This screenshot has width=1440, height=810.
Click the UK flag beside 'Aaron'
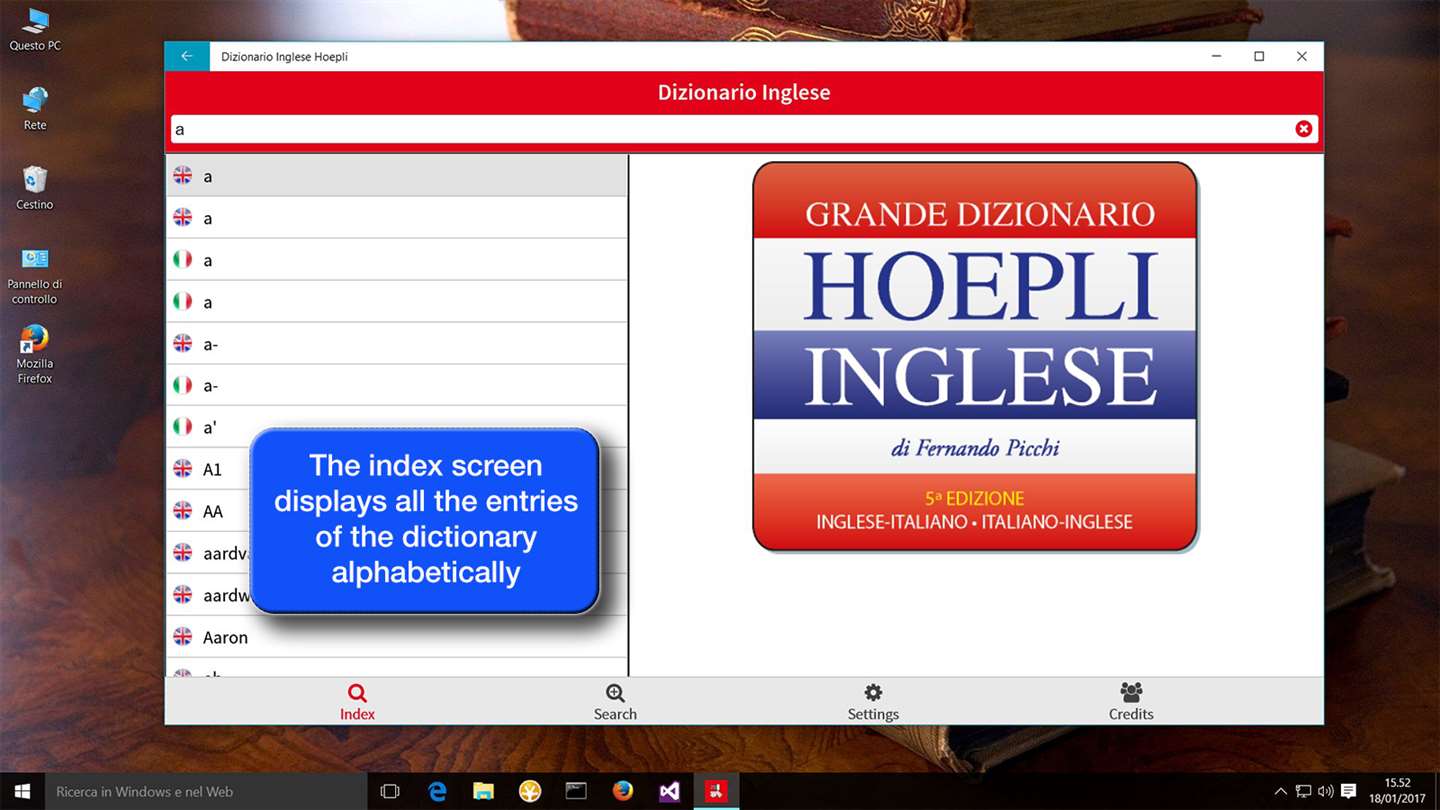182,636
